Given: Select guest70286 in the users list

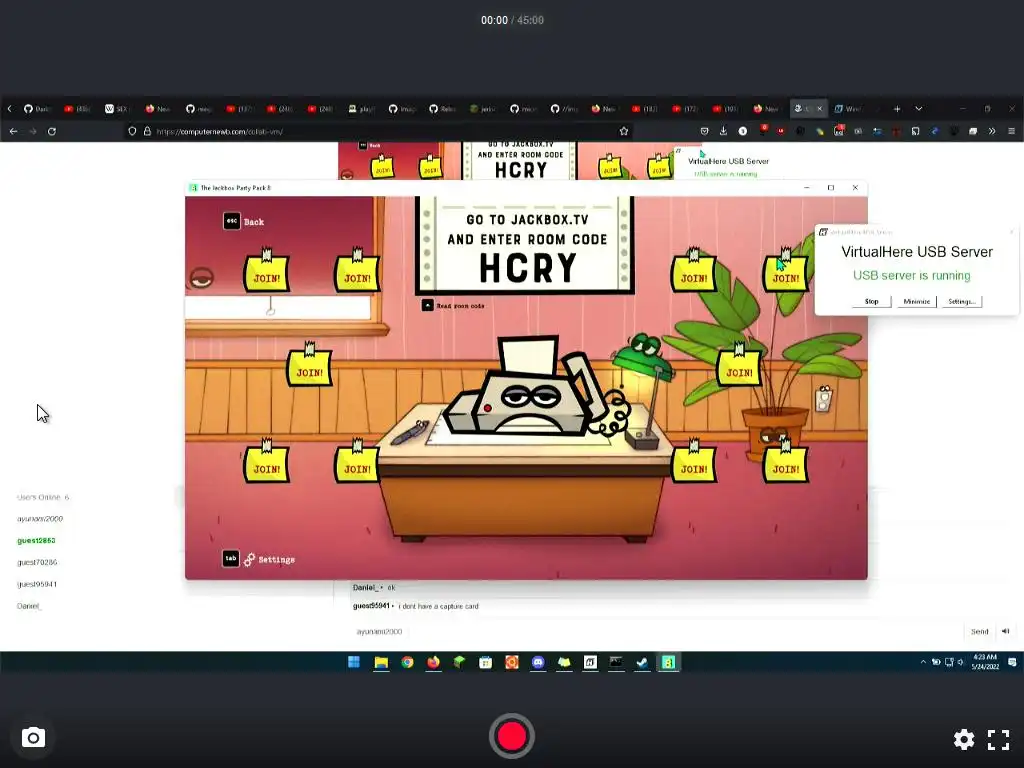Looking at the screenshot, I should (x=37, y=562).
